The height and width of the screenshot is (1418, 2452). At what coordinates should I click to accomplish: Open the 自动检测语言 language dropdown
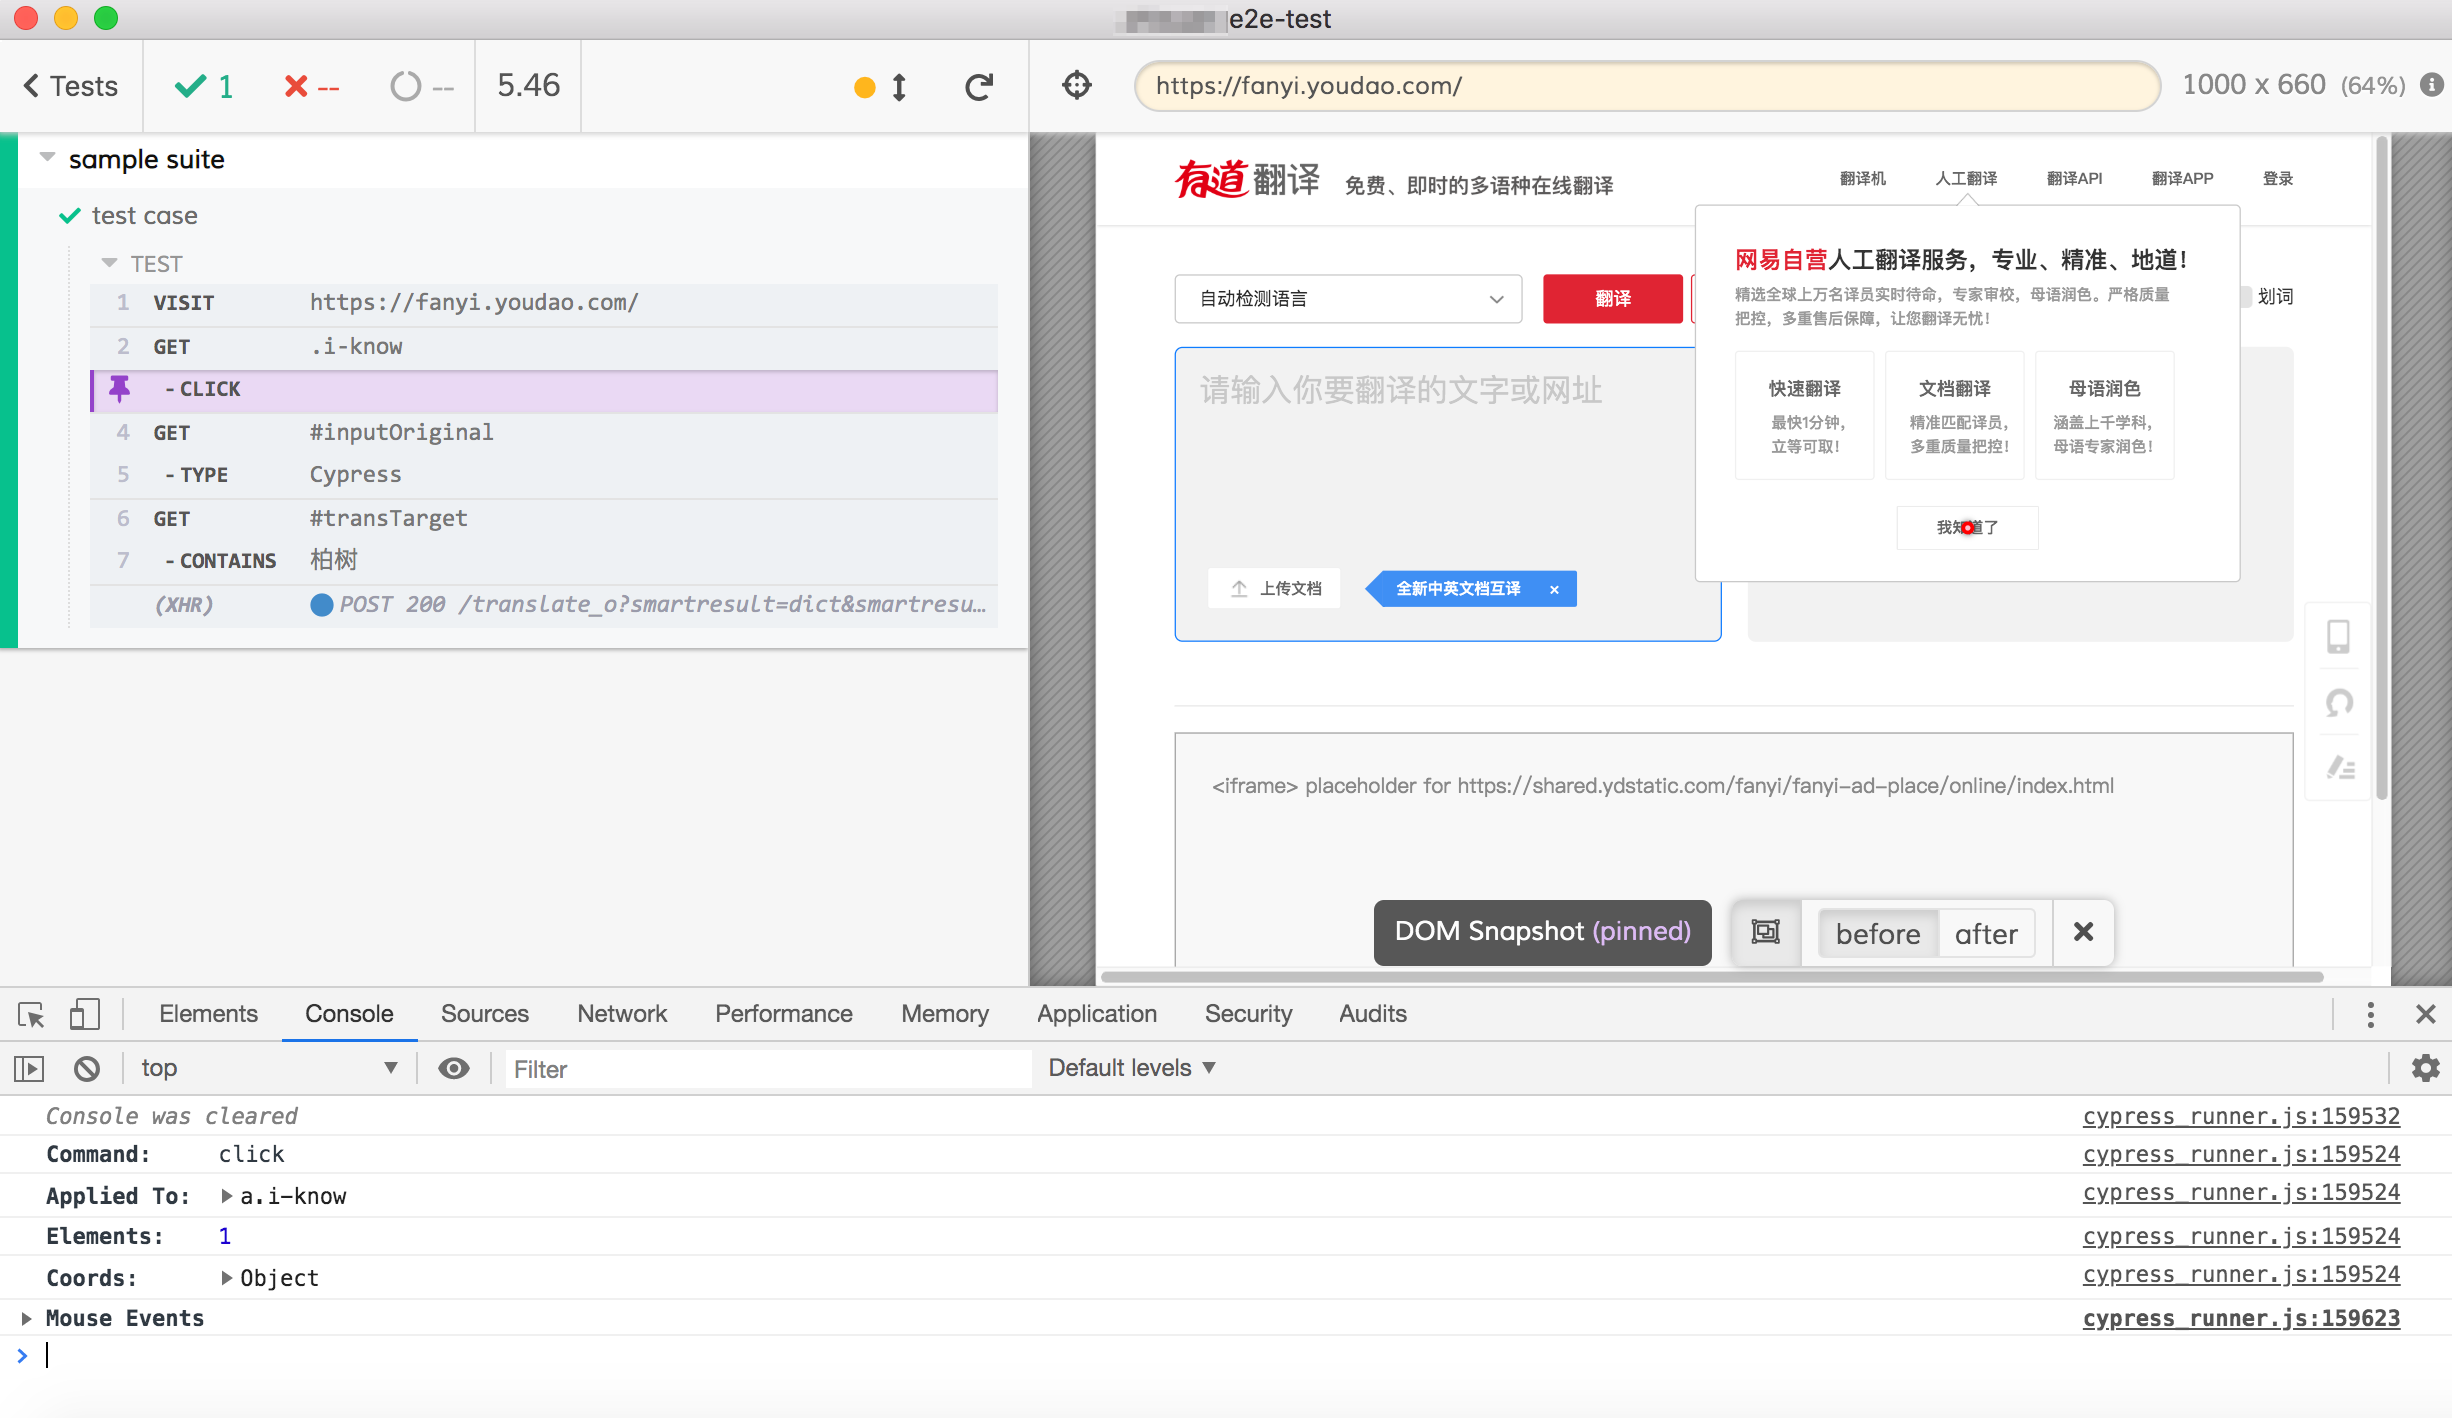tap(1347, 299)
